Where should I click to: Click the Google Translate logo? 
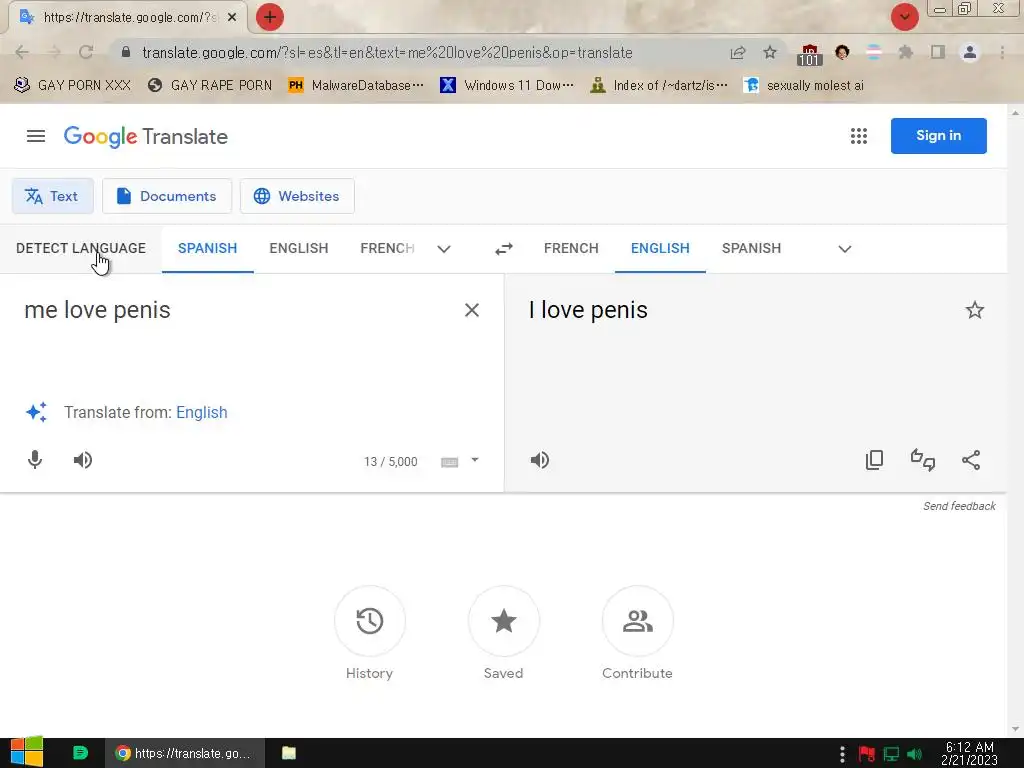pyautogui.click(x=146, y=136)
